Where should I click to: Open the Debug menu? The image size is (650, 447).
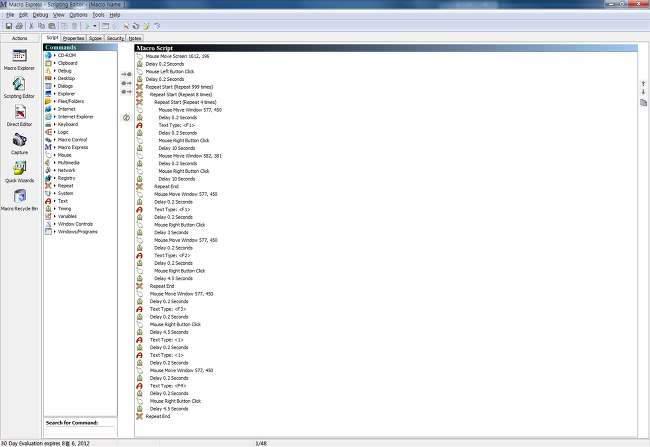pyautogui.click(x=40, y=15)
